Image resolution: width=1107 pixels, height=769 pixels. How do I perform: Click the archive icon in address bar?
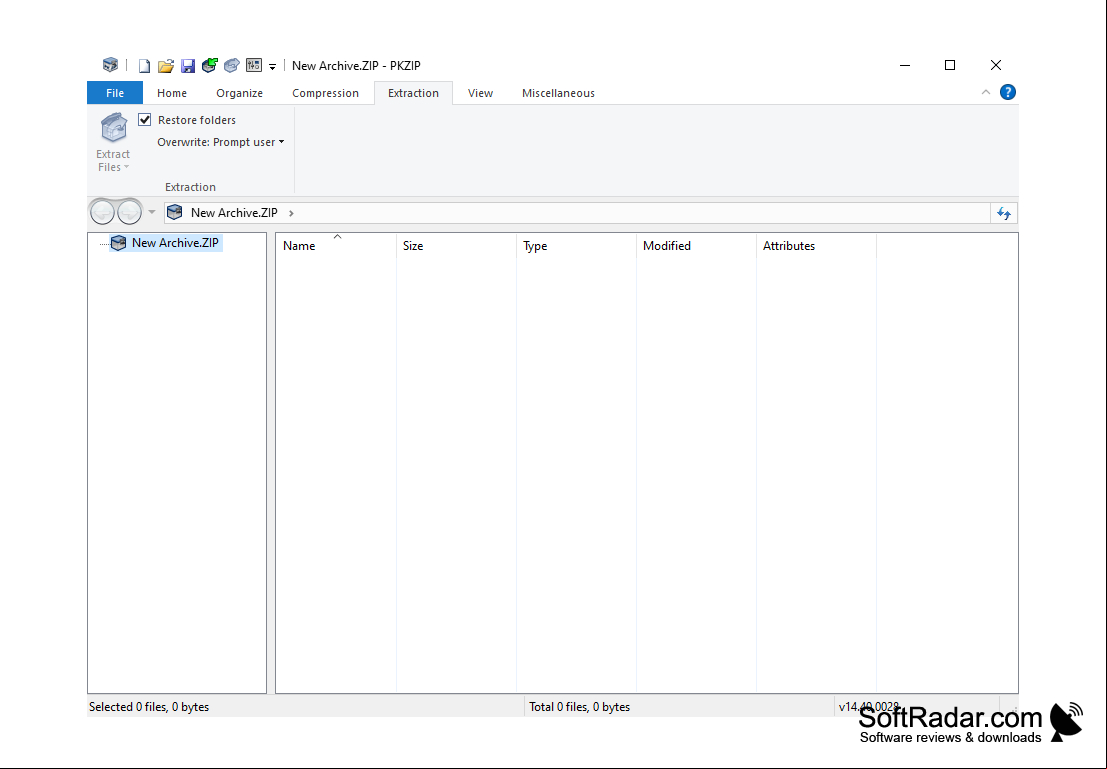tap(174, 212)
